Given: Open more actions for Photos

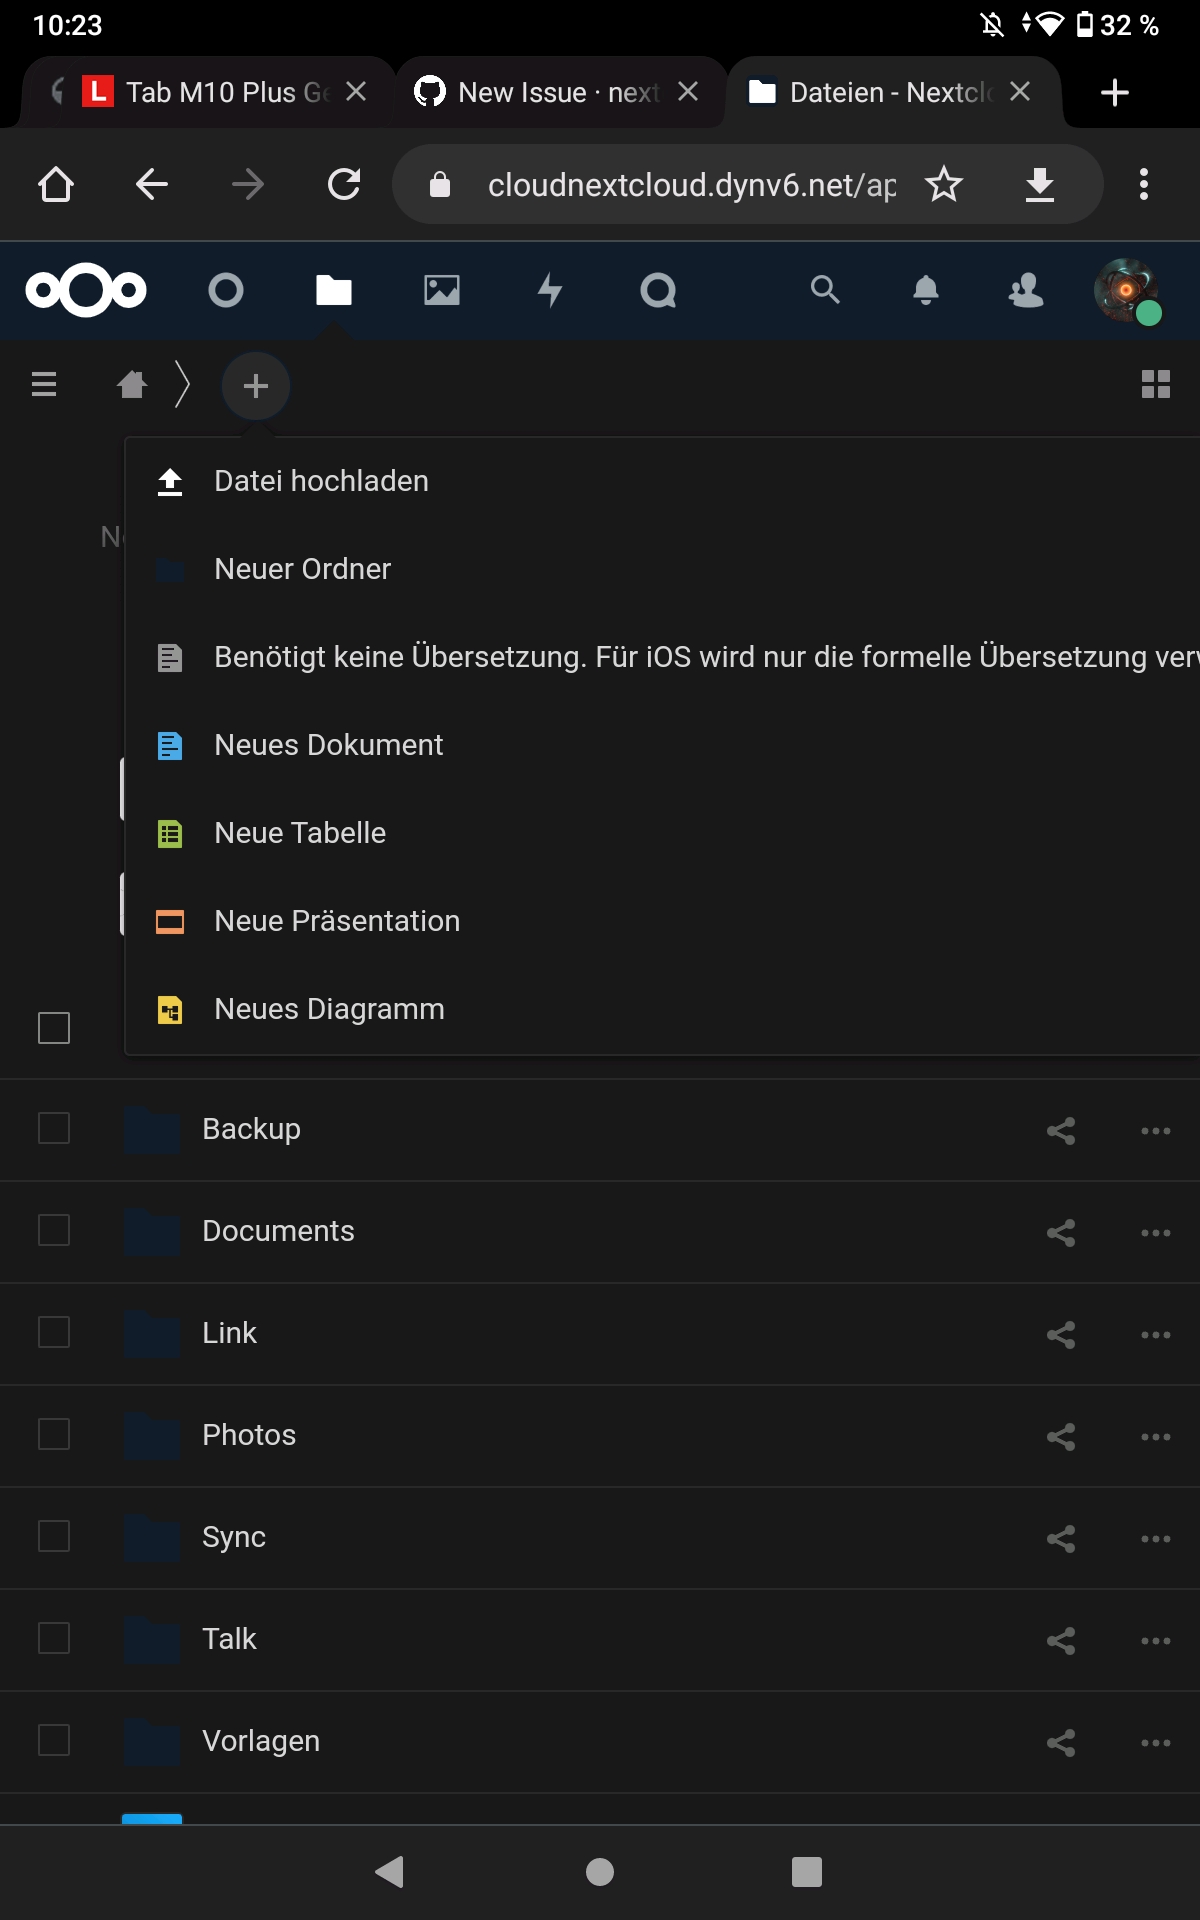Looking at the screenshot, I should [x=1156, y=1437].
